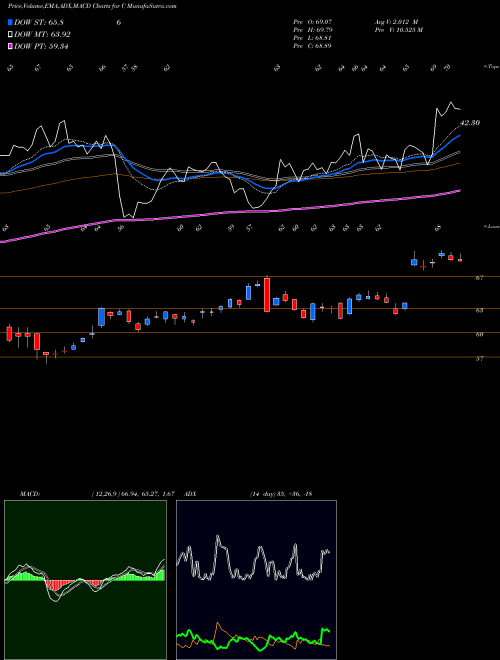The width and height of the screenshot is (500, 660).
Task: Click inside the ADX indicator chart
Action: click(256, 580)
